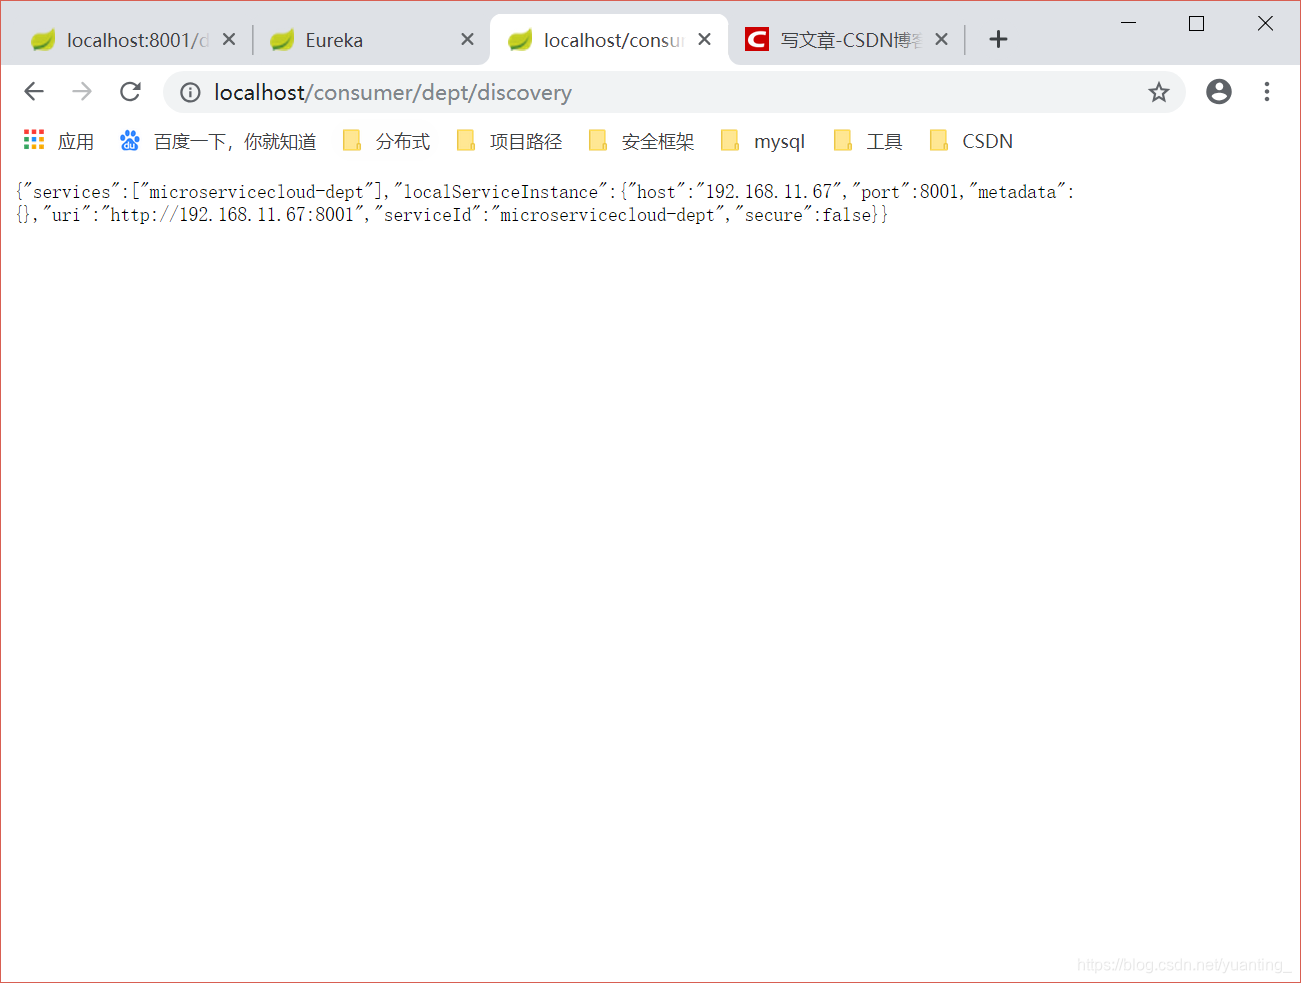The image size is (1301, 983).
Task: Reload the current page
Action: coord(130,92)
